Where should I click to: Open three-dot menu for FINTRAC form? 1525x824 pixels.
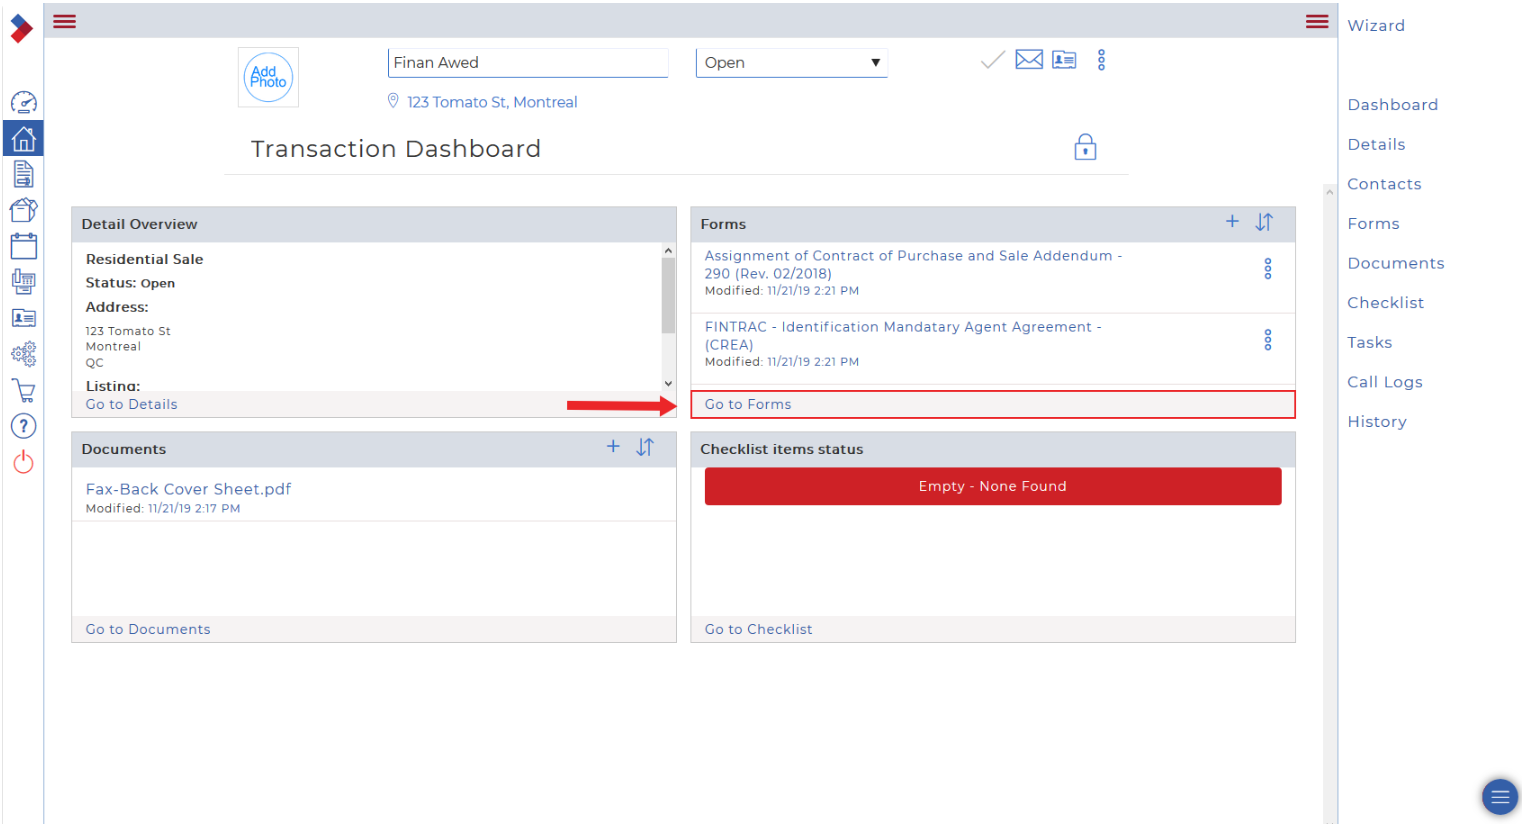[1267, 340]
